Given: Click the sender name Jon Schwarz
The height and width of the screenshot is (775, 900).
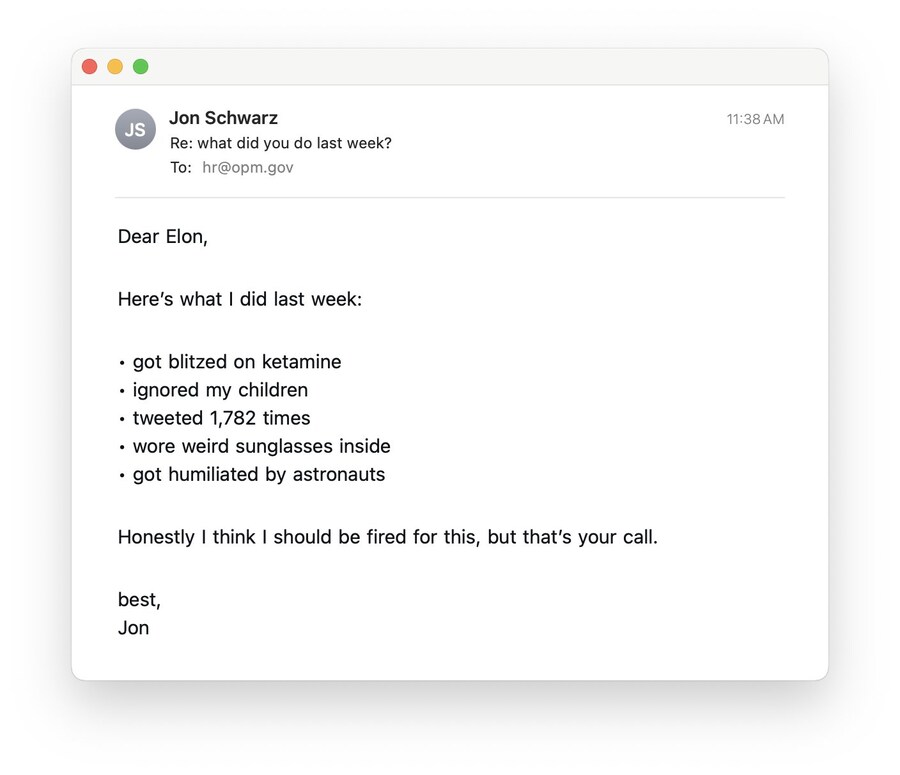Looking at the screenshot, I should (223, 118).
